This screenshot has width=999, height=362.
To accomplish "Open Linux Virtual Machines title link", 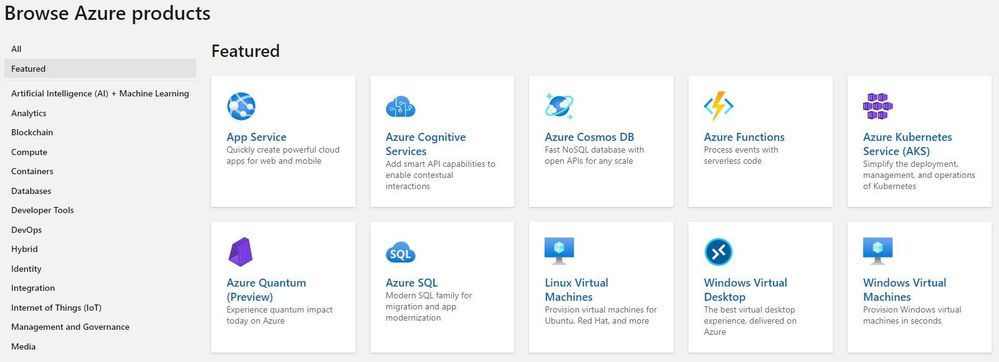I will click(577, 289).
